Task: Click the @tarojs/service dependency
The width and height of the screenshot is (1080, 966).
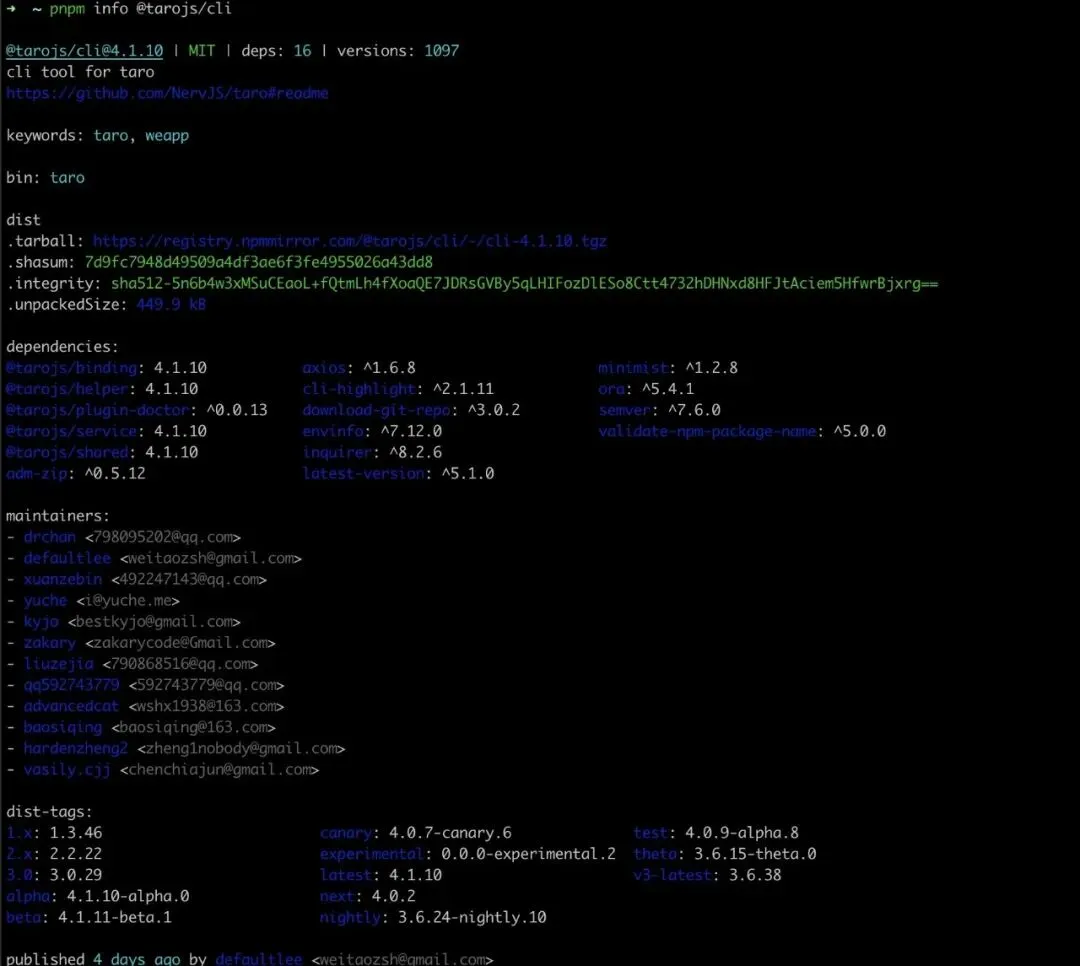Action: 72,431
